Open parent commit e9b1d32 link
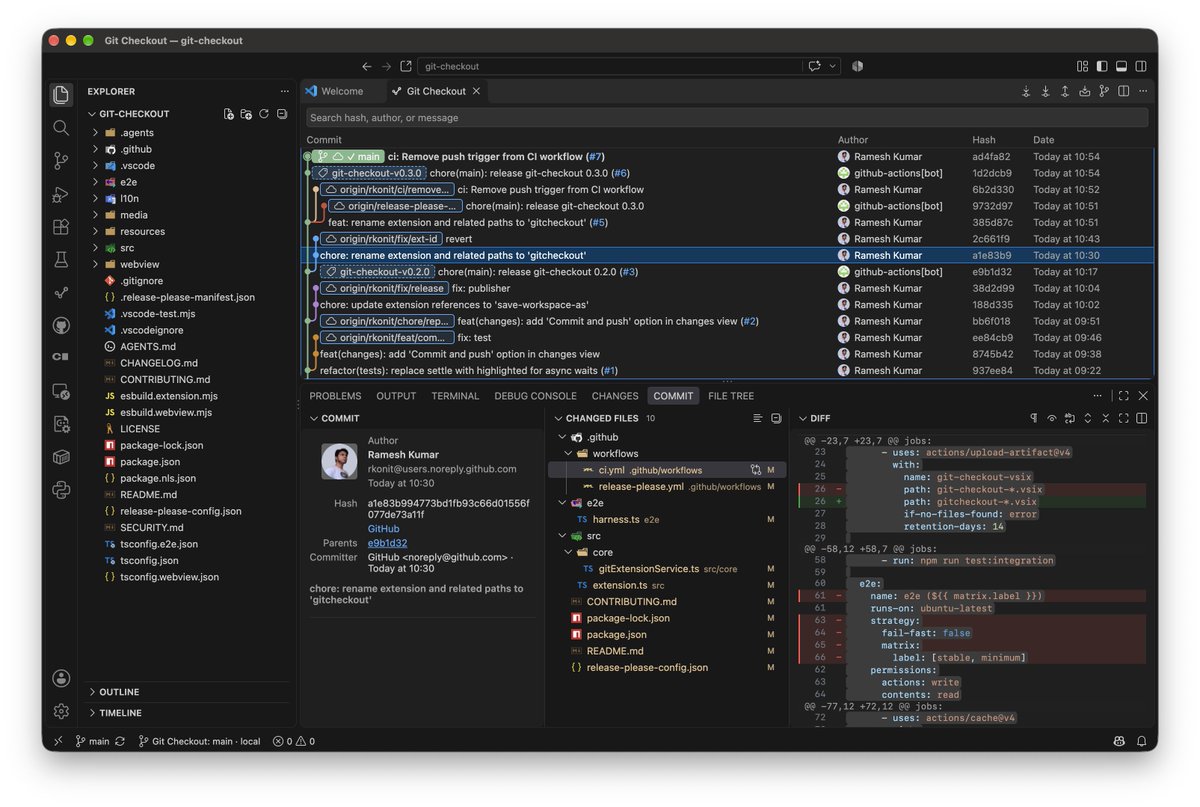 pyautogui.click(x=387, y=543)
